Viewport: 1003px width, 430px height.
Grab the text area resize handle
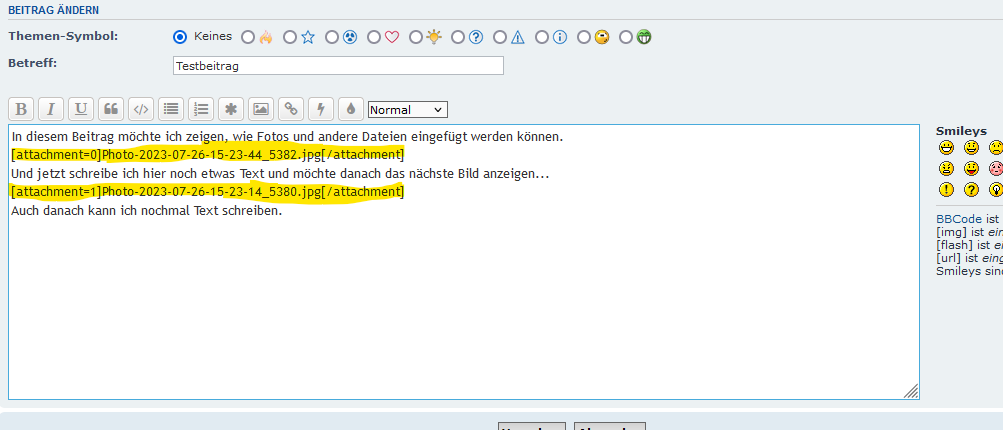point(911,392)
